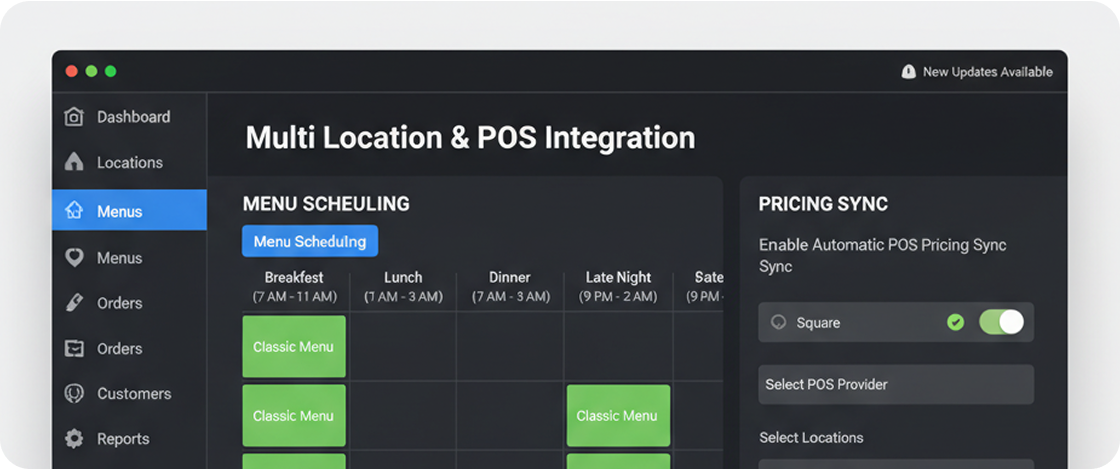Toggle the Square POS sync switch off

tap(1001, 322)
